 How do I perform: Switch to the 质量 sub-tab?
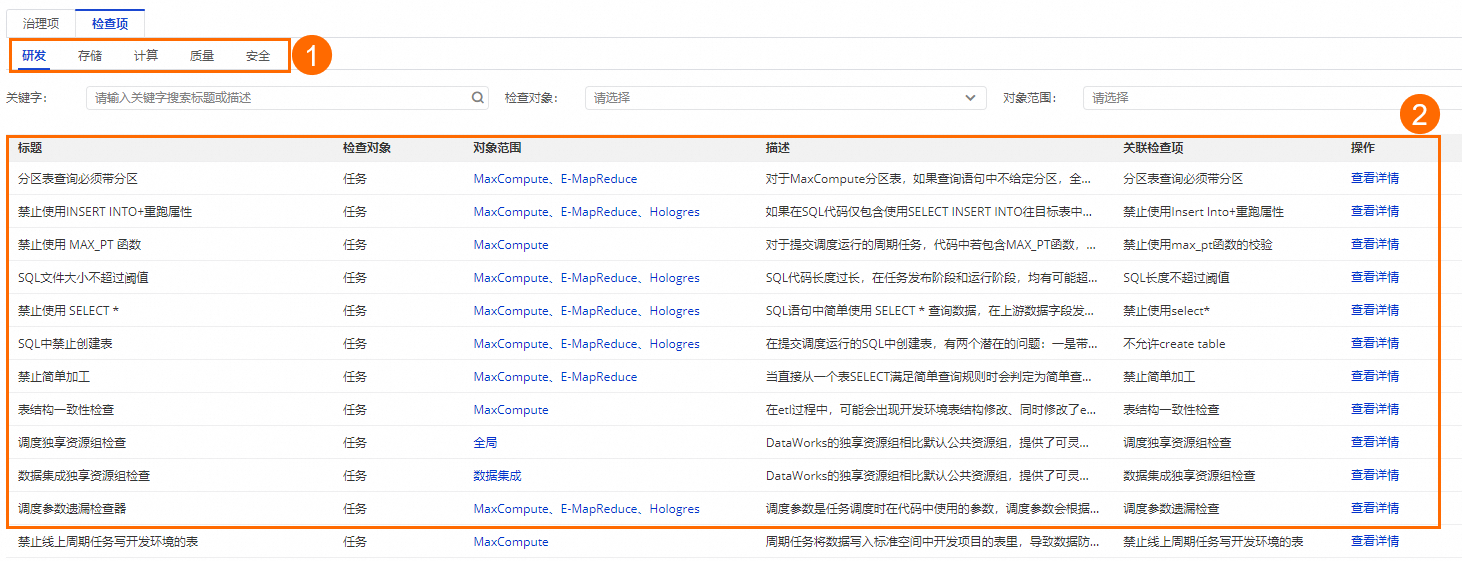(202, 56)
